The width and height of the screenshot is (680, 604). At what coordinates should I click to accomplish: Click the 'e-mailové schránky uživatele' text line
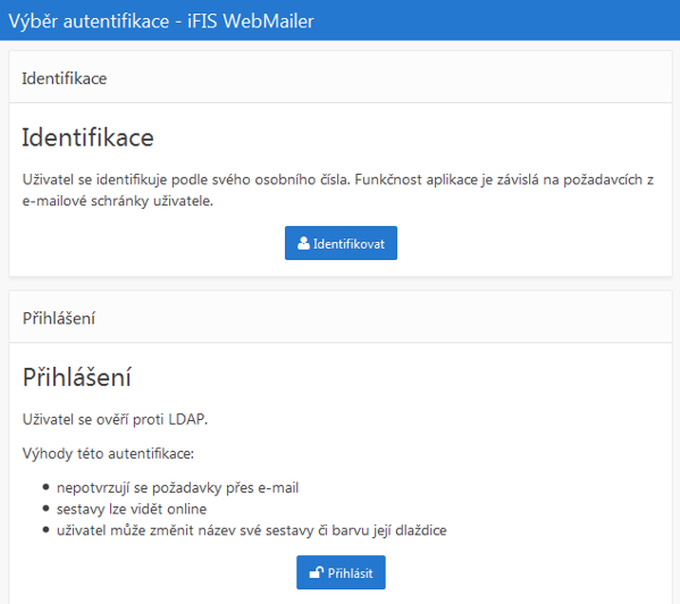[x=118, y=201]
